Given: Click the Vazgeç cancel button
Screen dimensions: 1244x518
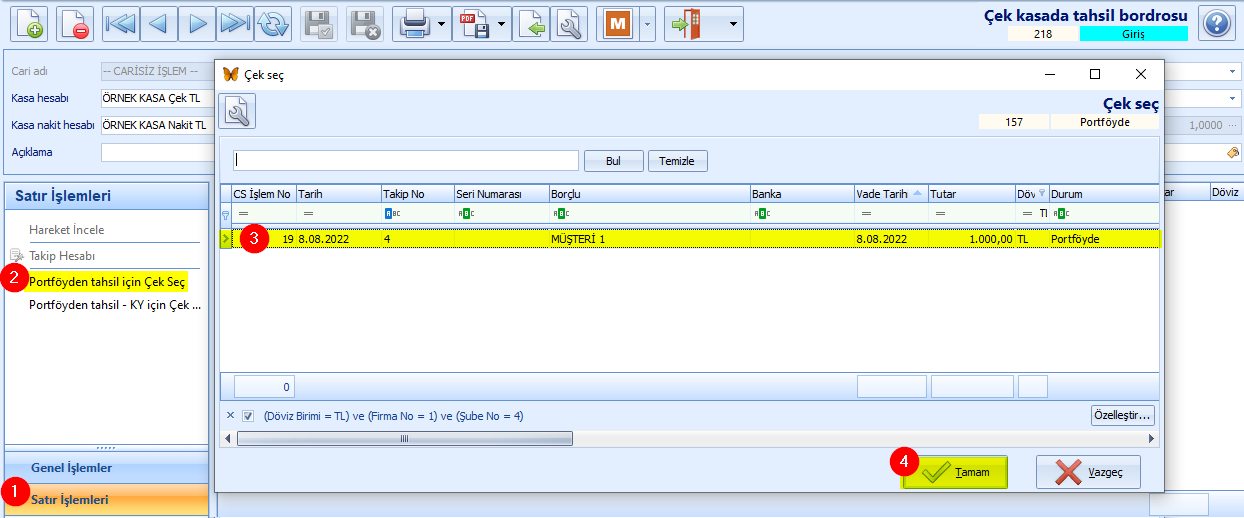Looking at the screenshot, I should click(1088, 472).
